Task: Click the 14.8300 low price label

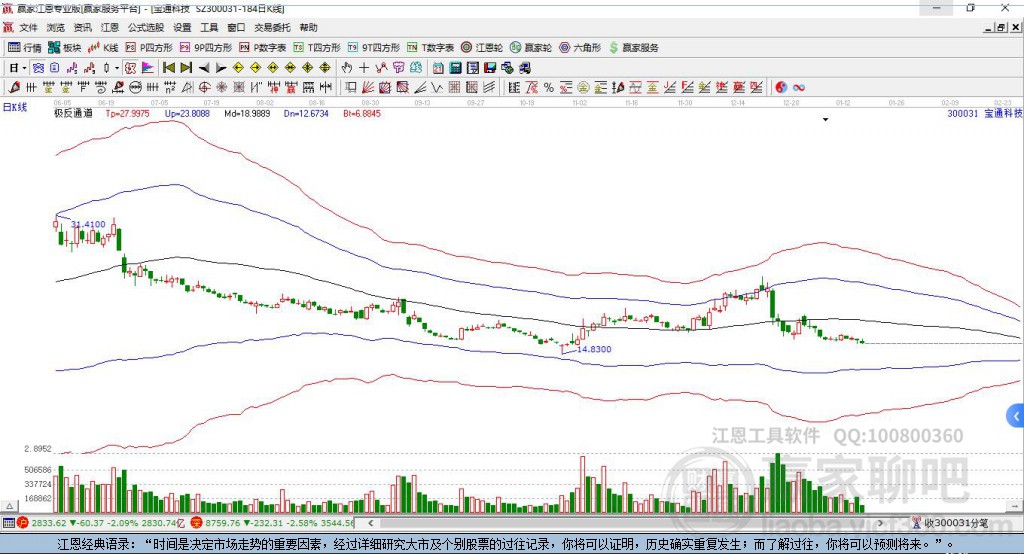Action: point(594,350)
